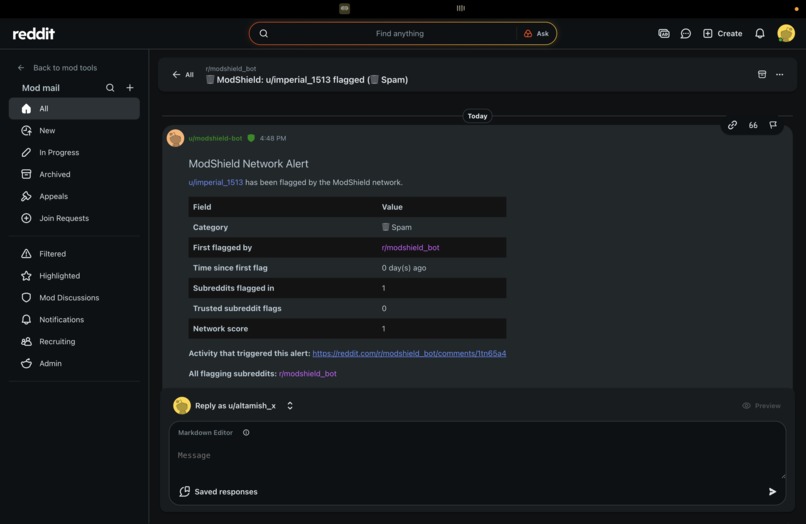Archive this conversation using header icon
This screenshot has height=524, width=806.
(762, 75)
